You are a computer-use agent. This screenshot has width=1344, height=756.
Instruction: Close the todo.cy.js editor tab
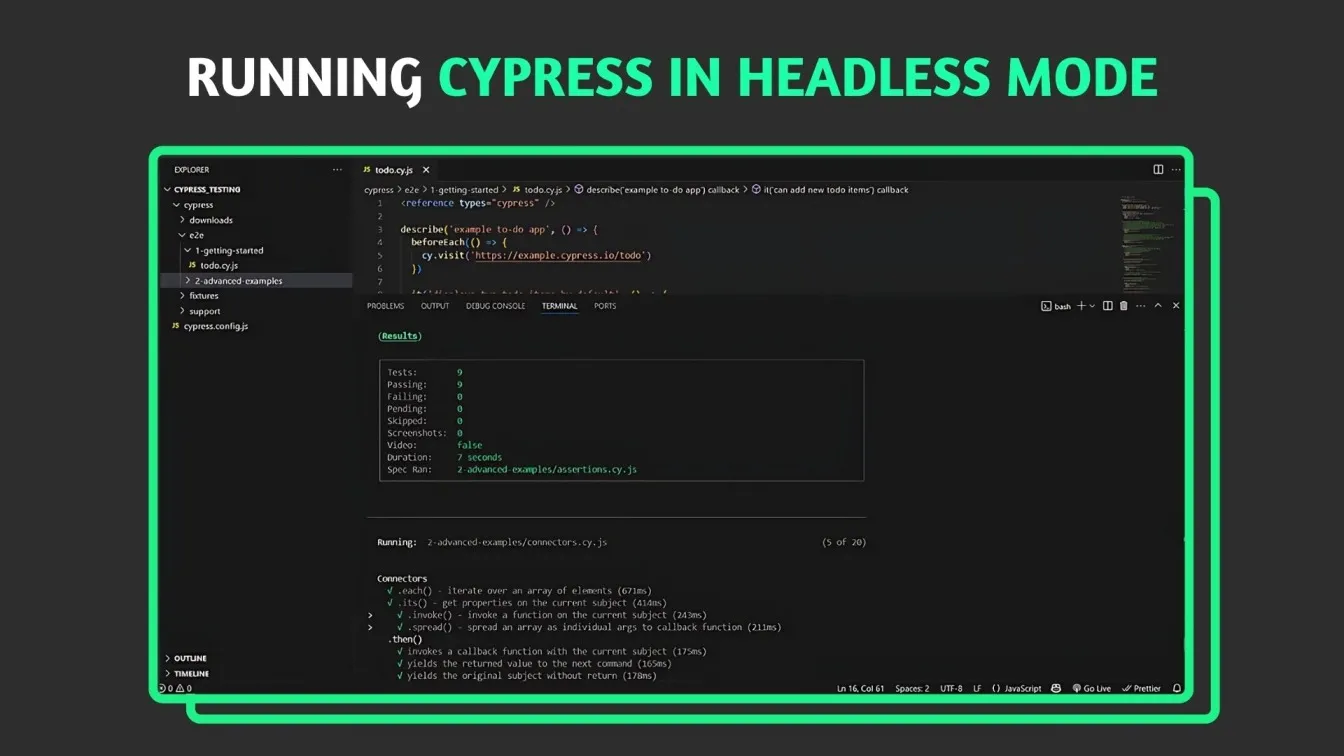tap(426, 170)
